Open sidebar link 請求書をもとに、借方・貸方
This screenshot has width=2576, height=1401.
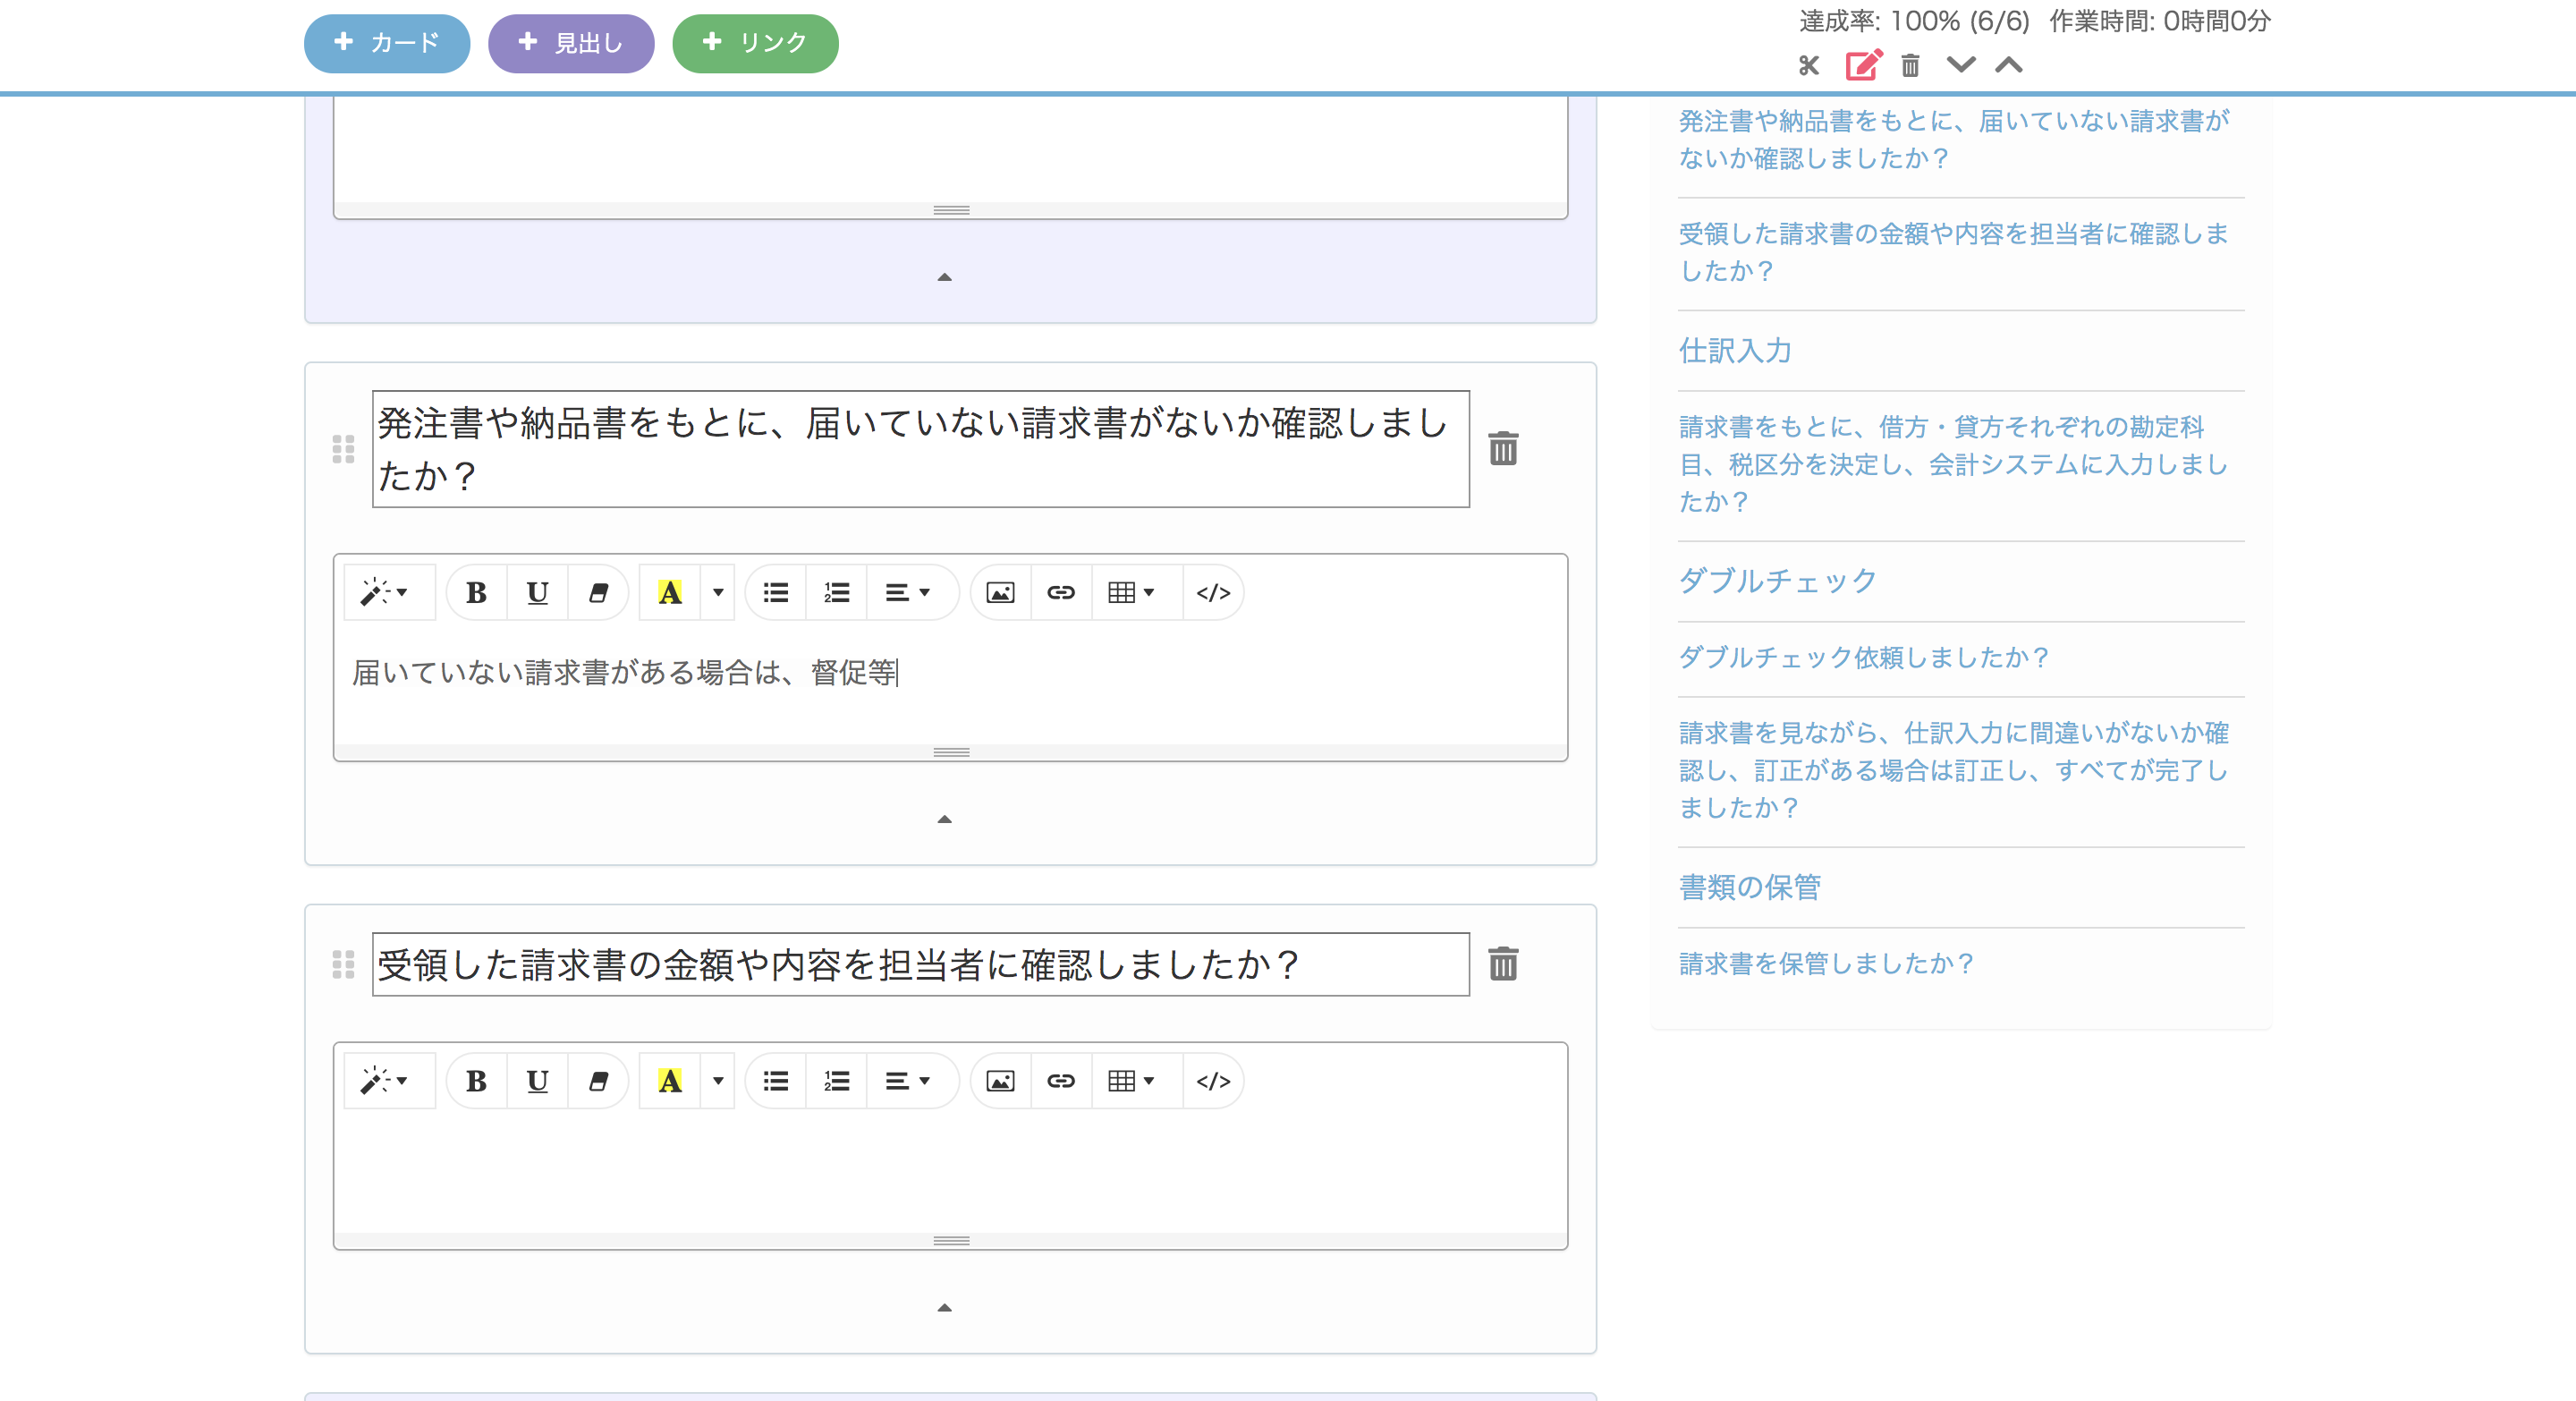click(1953, 464)
